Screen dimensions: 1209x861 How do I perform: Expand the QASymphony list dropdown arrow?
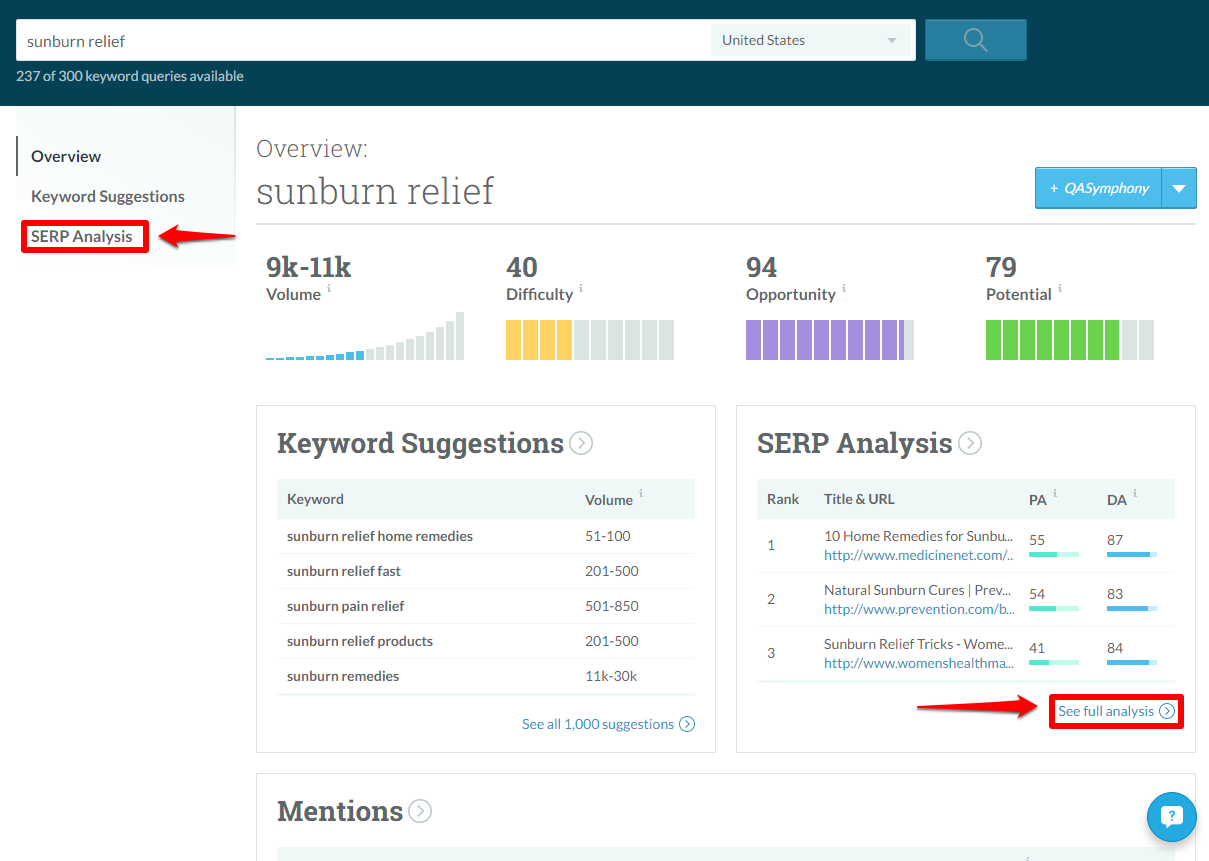(x=1178, y=187)
